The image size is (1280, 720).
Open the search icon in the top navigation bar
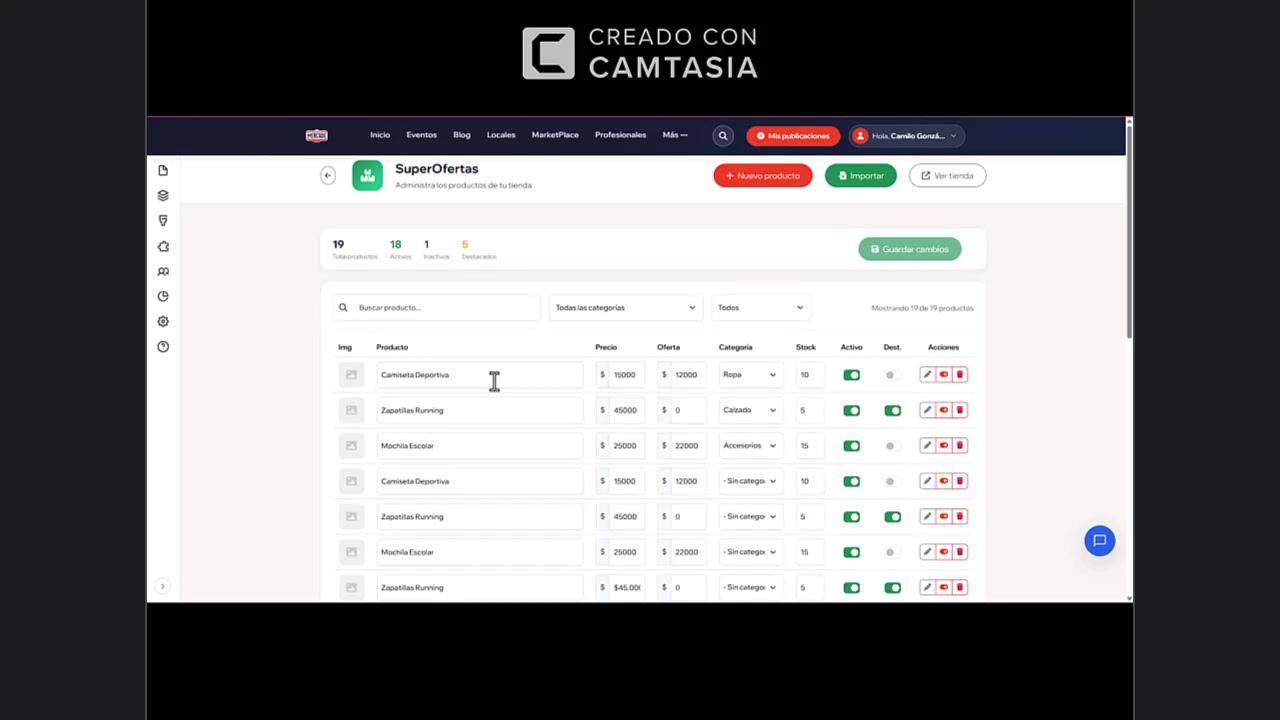tap(722, 136)
